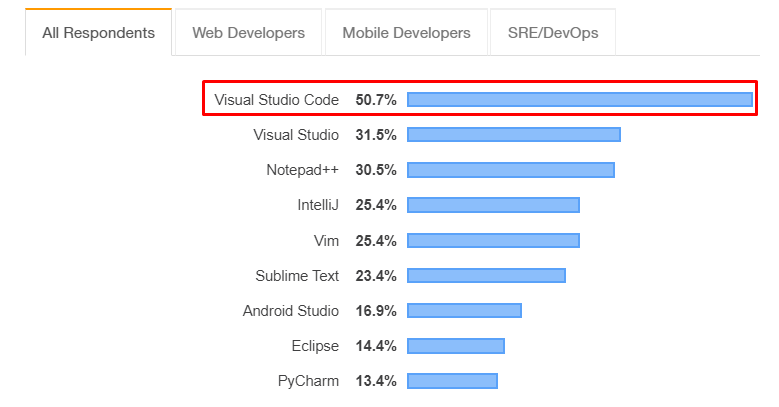Viewport: 779px width, 407px height.
Task: Click the blue bar beside 31.5%
Action: coord(514,135)
